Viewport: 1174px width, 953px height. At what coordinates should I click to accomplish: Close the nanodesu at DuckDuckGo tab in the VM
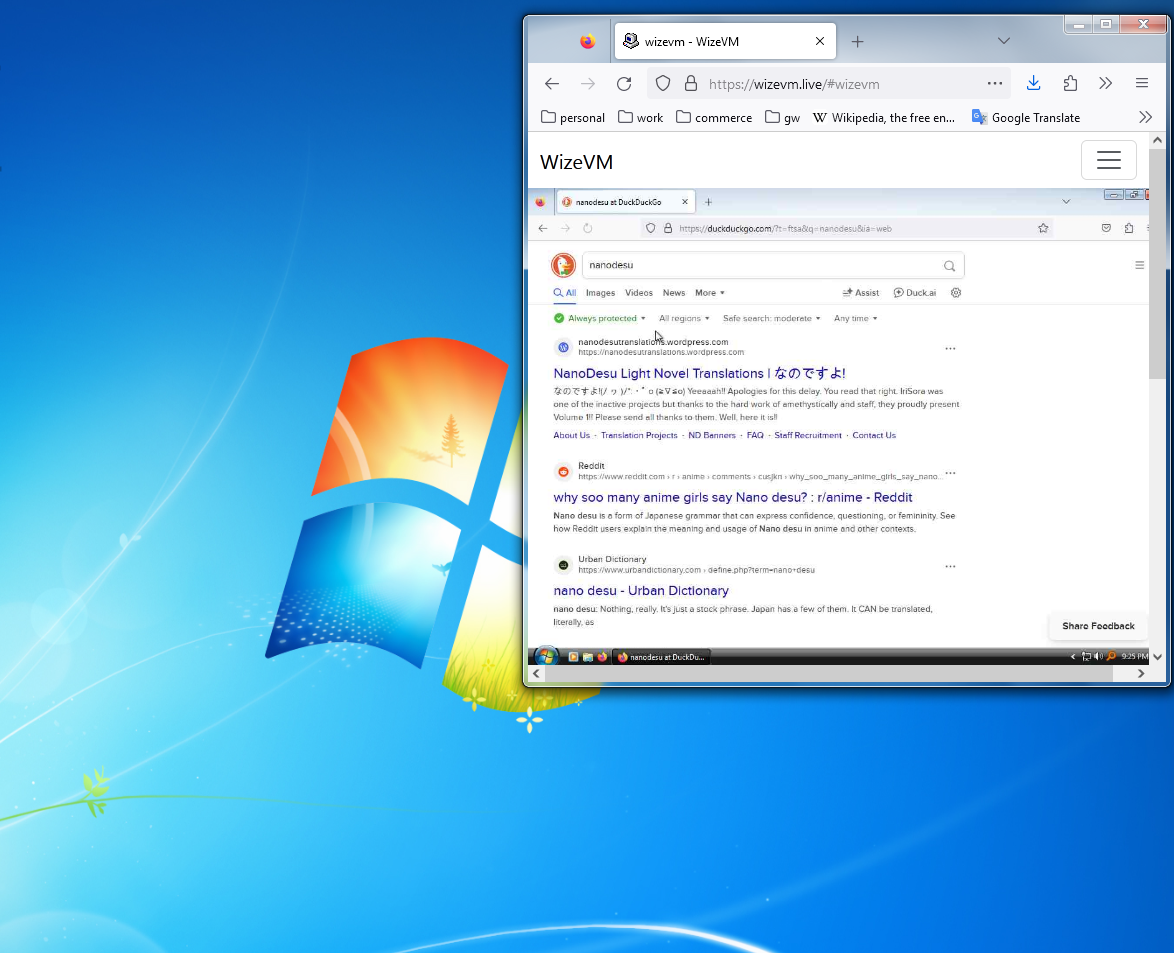pyautogui.click(x=684, y=202)
